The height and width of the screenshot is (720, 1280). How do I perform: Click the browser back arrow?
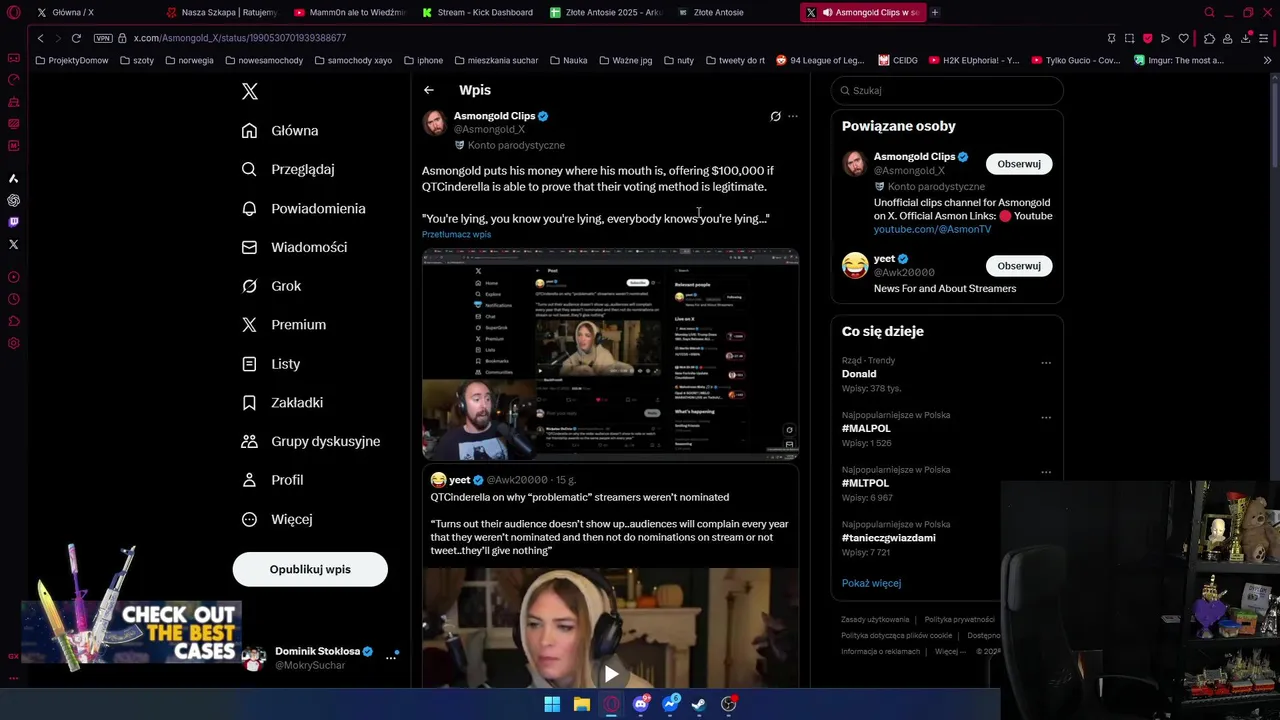coord(40,38)
